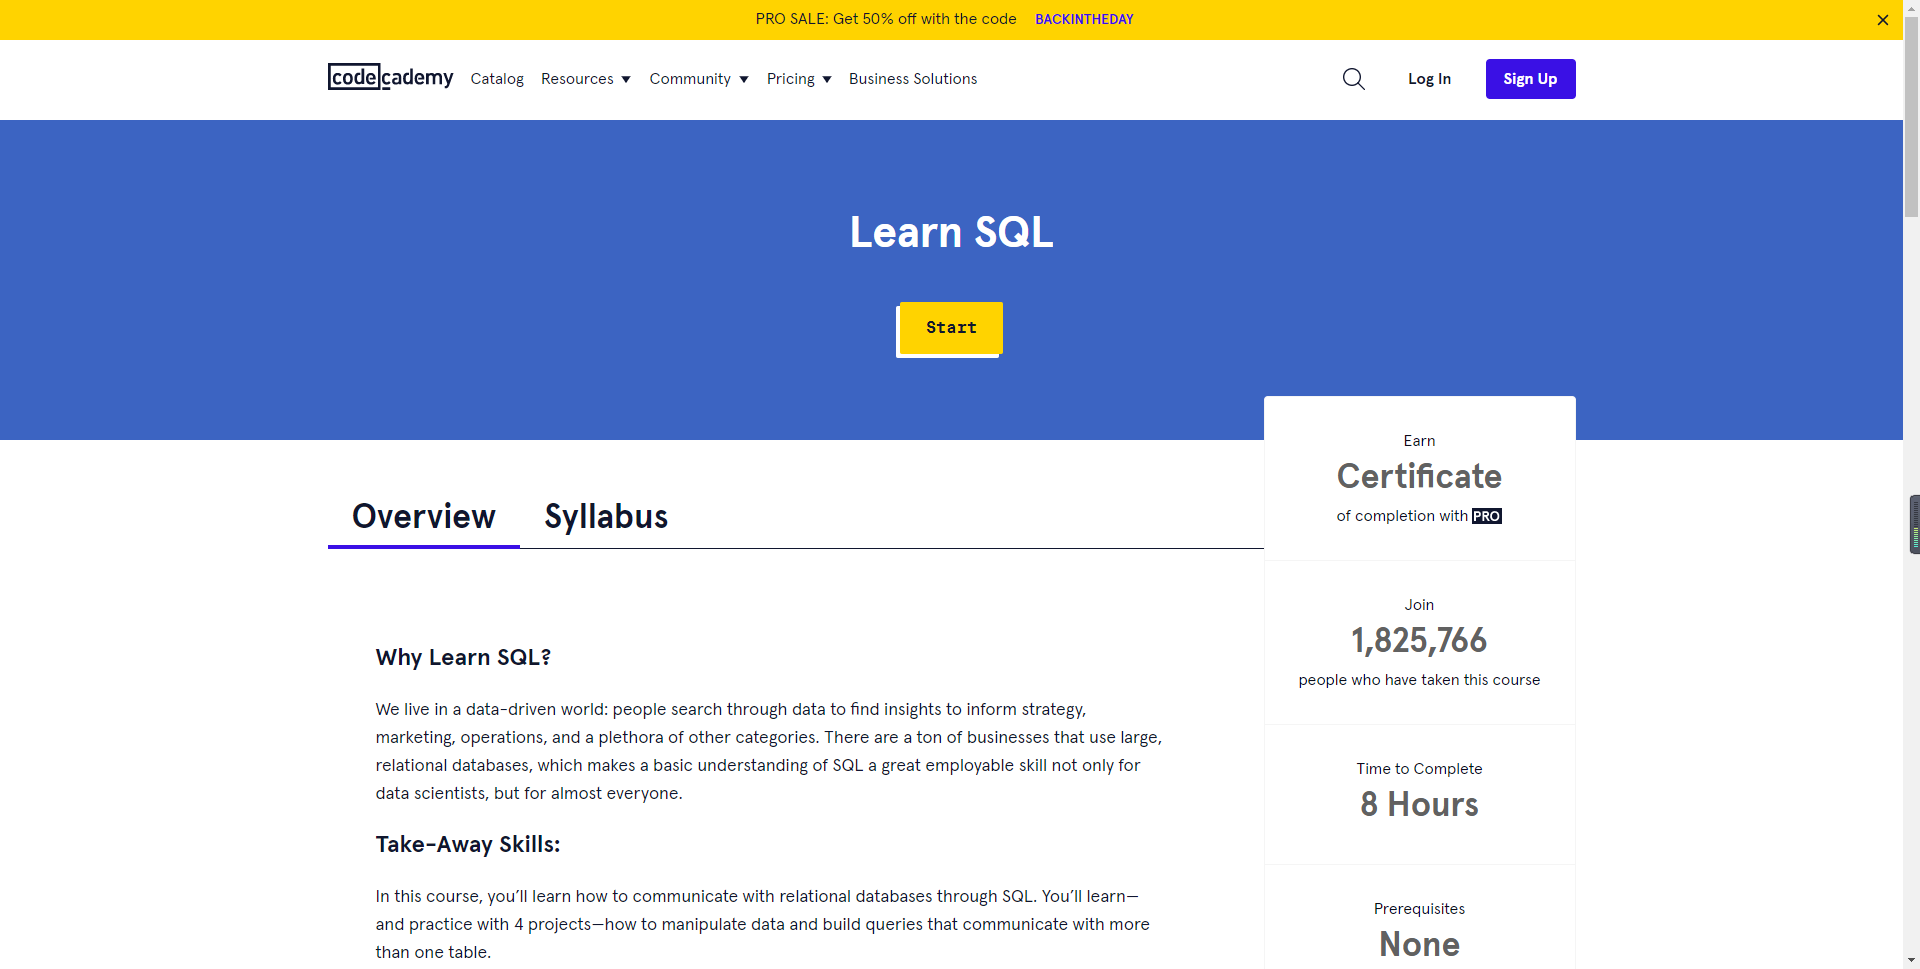Open the Codecademy logo home link

click(390, 77)
